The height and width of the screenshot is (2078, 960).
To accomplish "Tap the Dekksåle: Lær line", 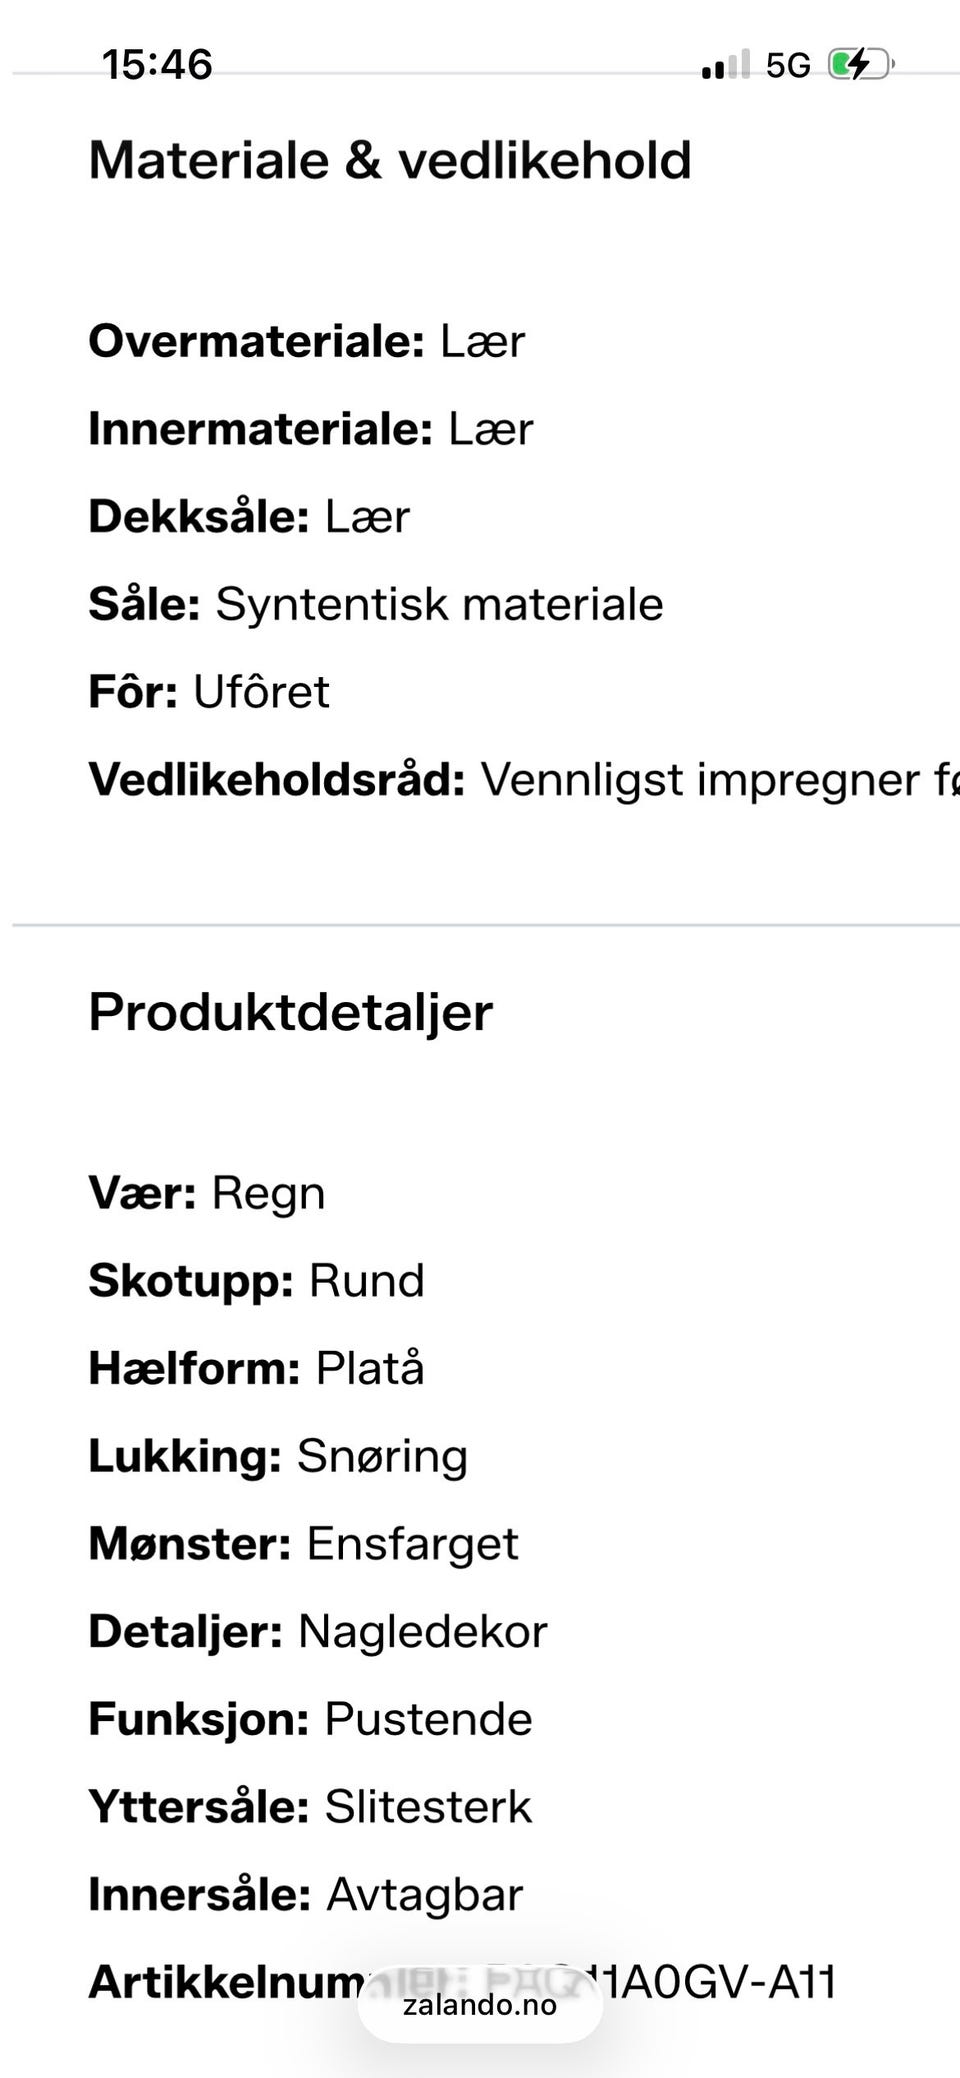I will (x=249, y=517).
